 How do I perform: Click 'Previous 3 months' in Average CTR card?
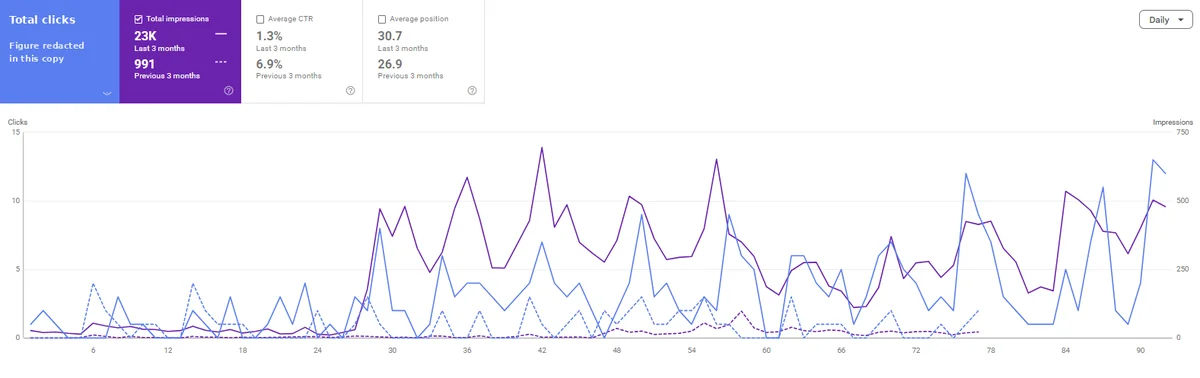289,76
